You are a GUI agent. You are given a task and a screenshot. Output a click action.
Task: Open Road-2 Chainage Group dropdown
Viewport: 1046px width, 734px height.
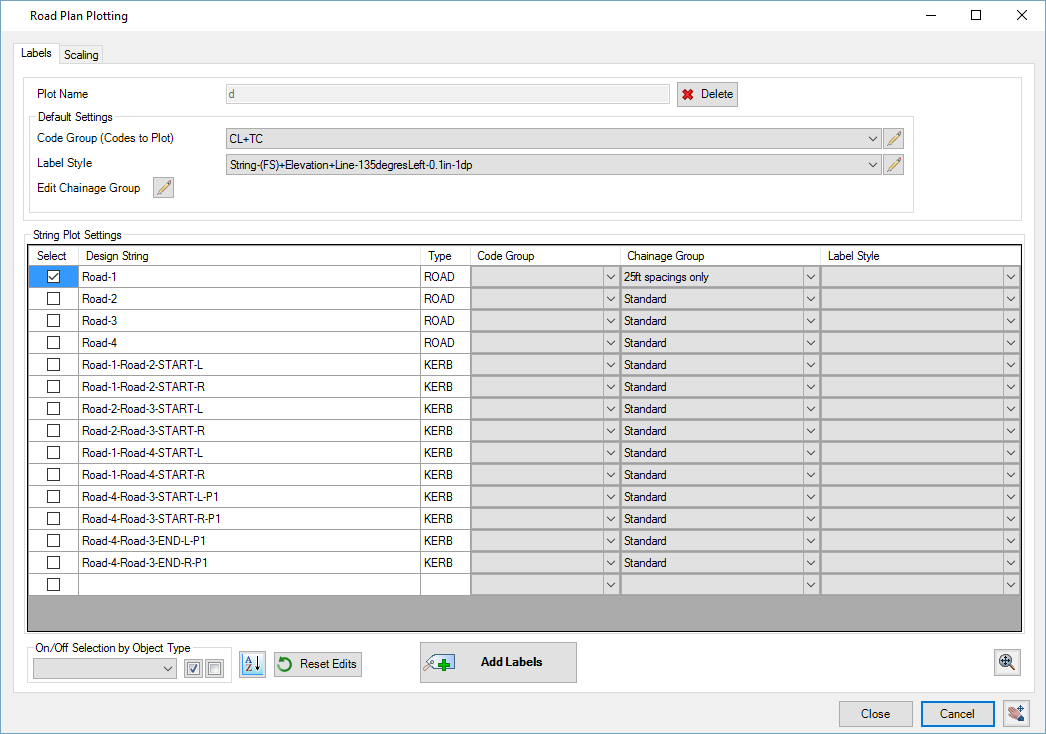[x=811, y=298]
